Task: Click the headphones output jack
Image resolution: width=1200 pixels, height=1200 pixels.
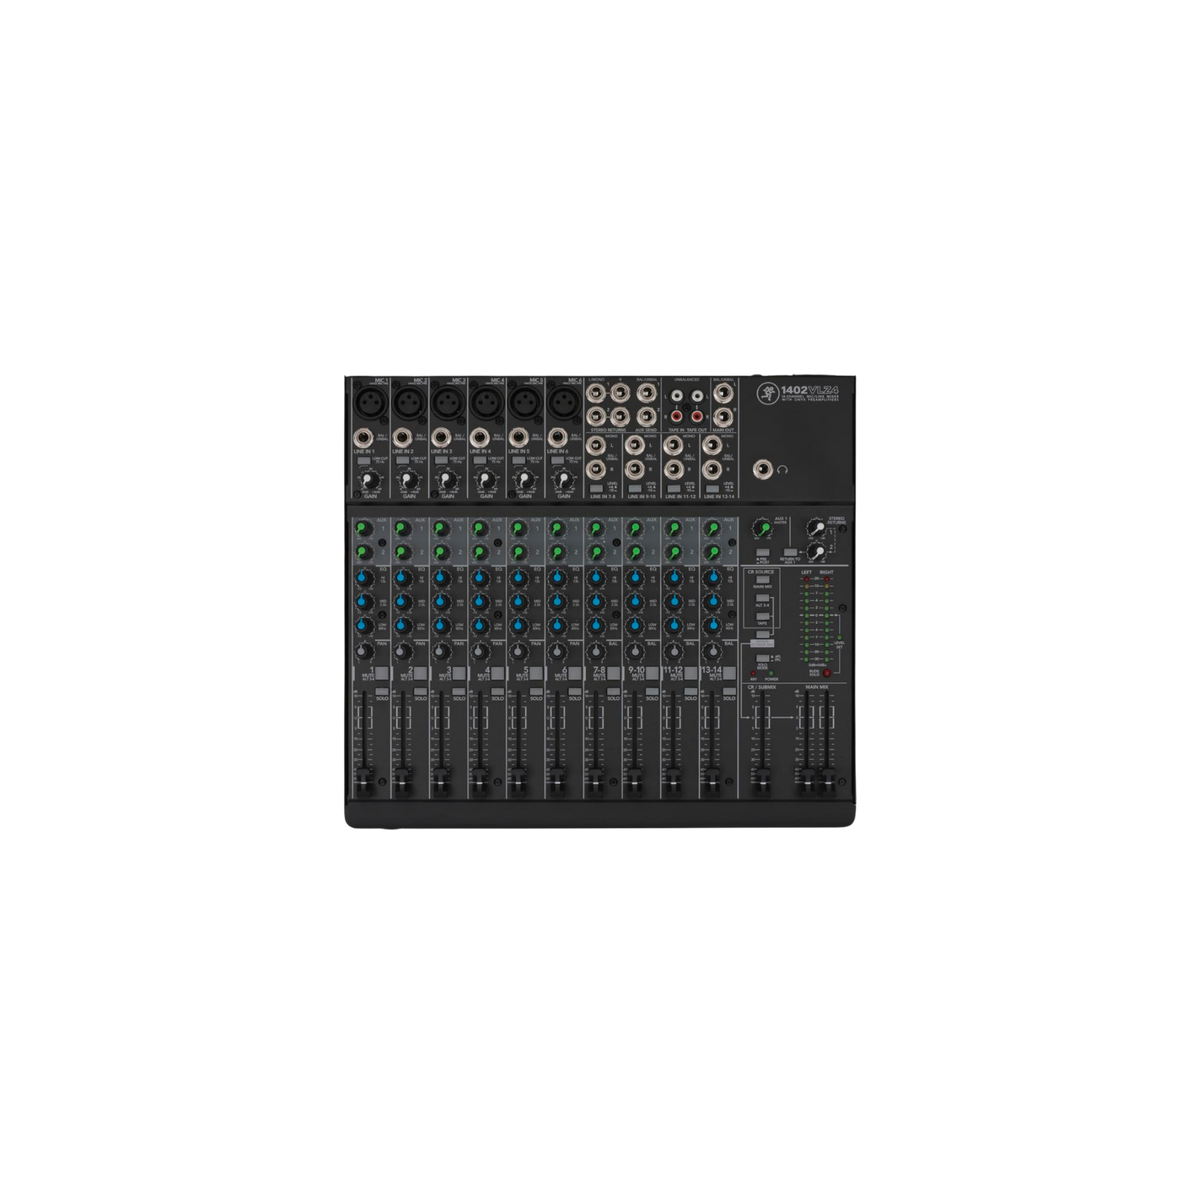Action: pyautogui.click(x=763, y=471)
